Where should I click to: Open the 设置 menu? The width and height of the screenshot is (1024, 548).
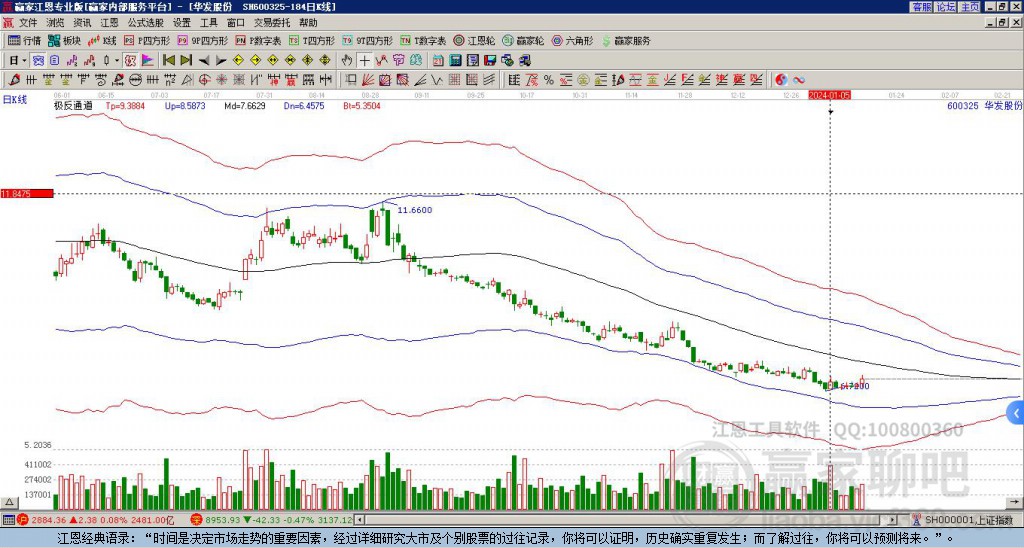coord(182,23)
